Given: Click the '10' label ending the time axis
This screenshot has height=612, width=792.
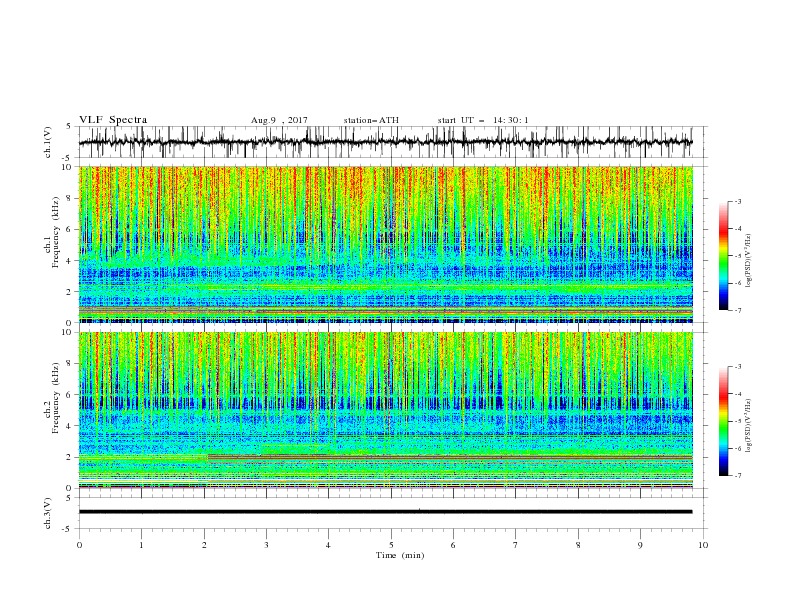Looking at the screenshot, I should [x=703, y=545].
